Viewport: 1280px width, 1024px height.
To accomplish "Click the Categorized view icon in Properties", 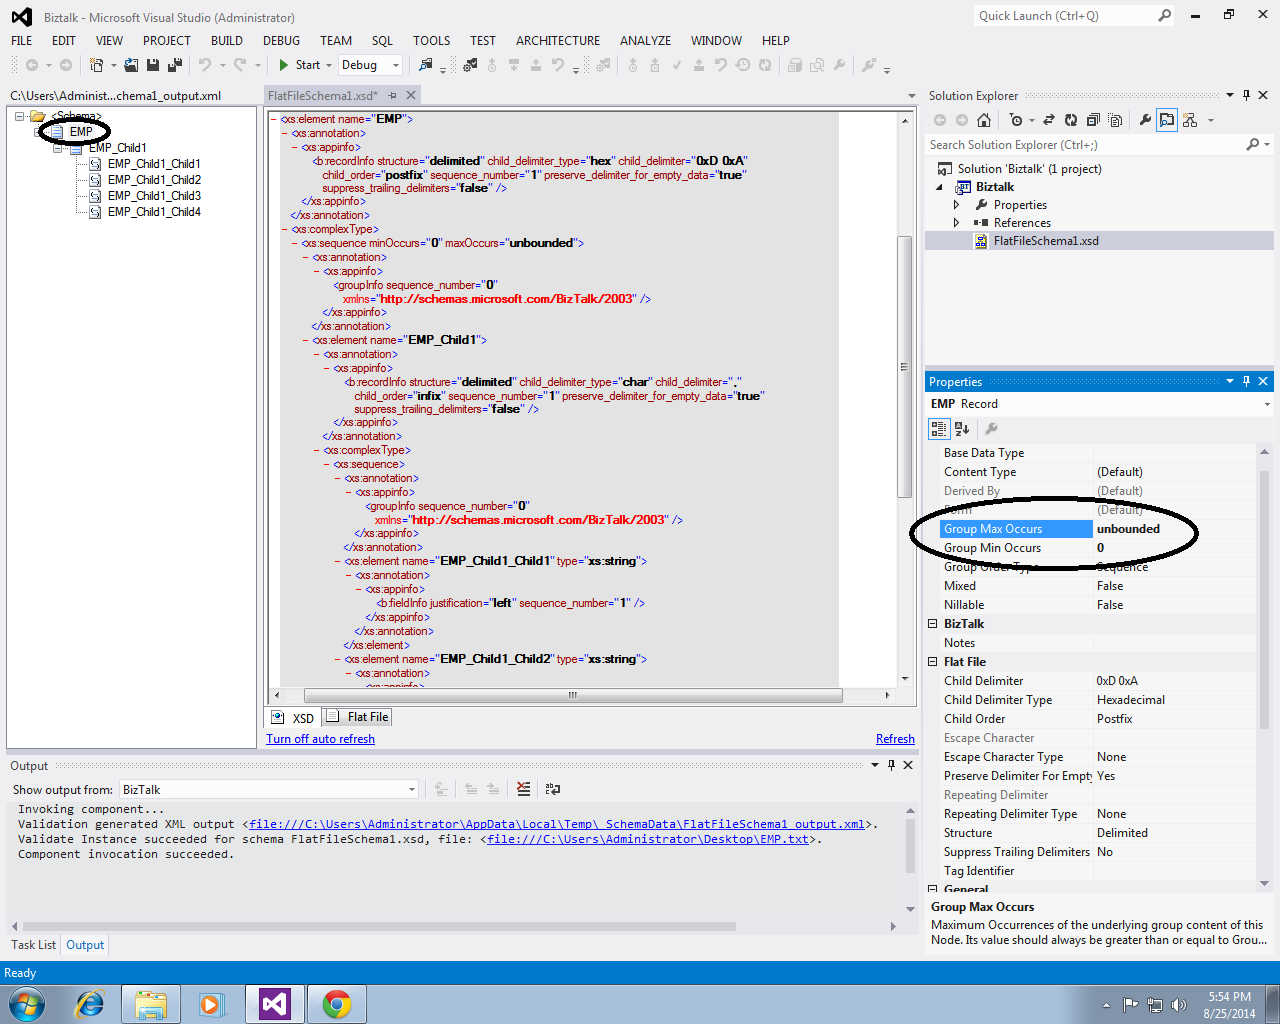I will point(939,428).
